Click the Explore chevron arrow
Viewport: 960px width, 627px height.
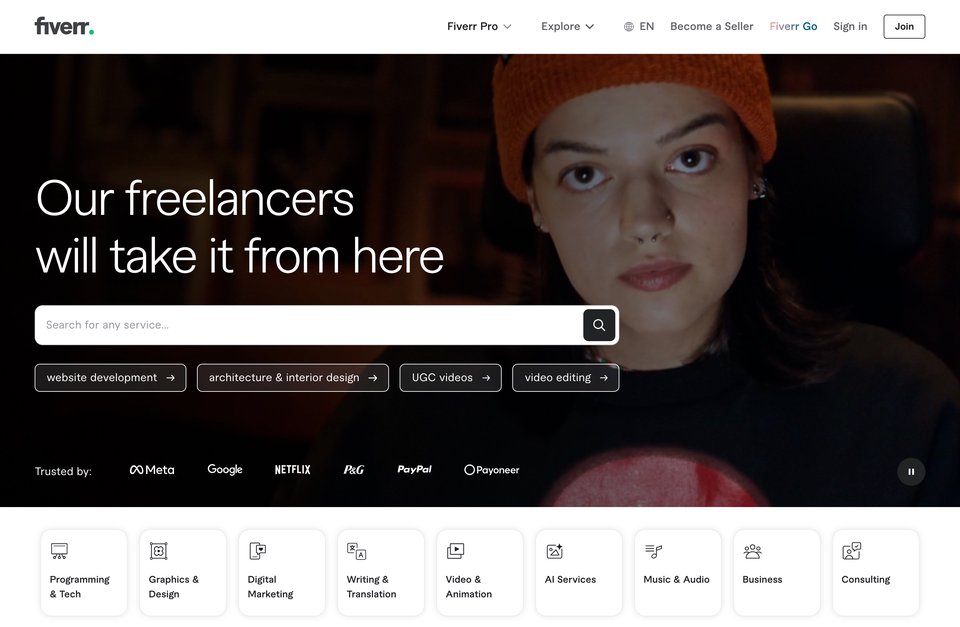(x=590, y=27)
